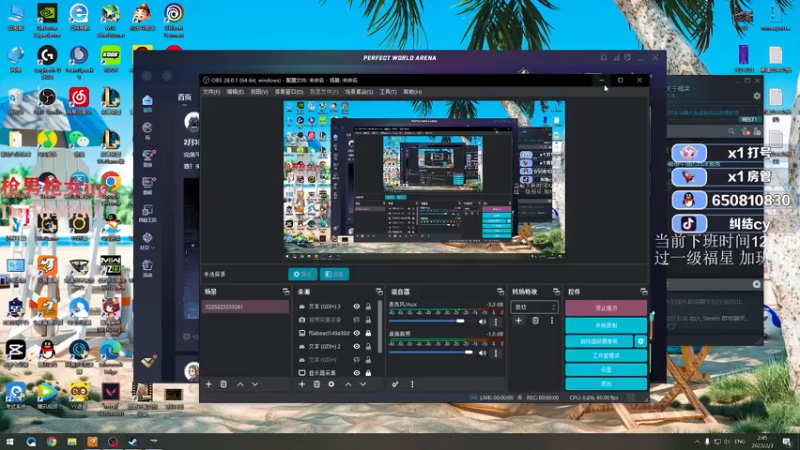Click the NetEase Cloud Music desktop shortcut
The height and width of the screenshot is (450, 800).
click(x=79, y=101)
